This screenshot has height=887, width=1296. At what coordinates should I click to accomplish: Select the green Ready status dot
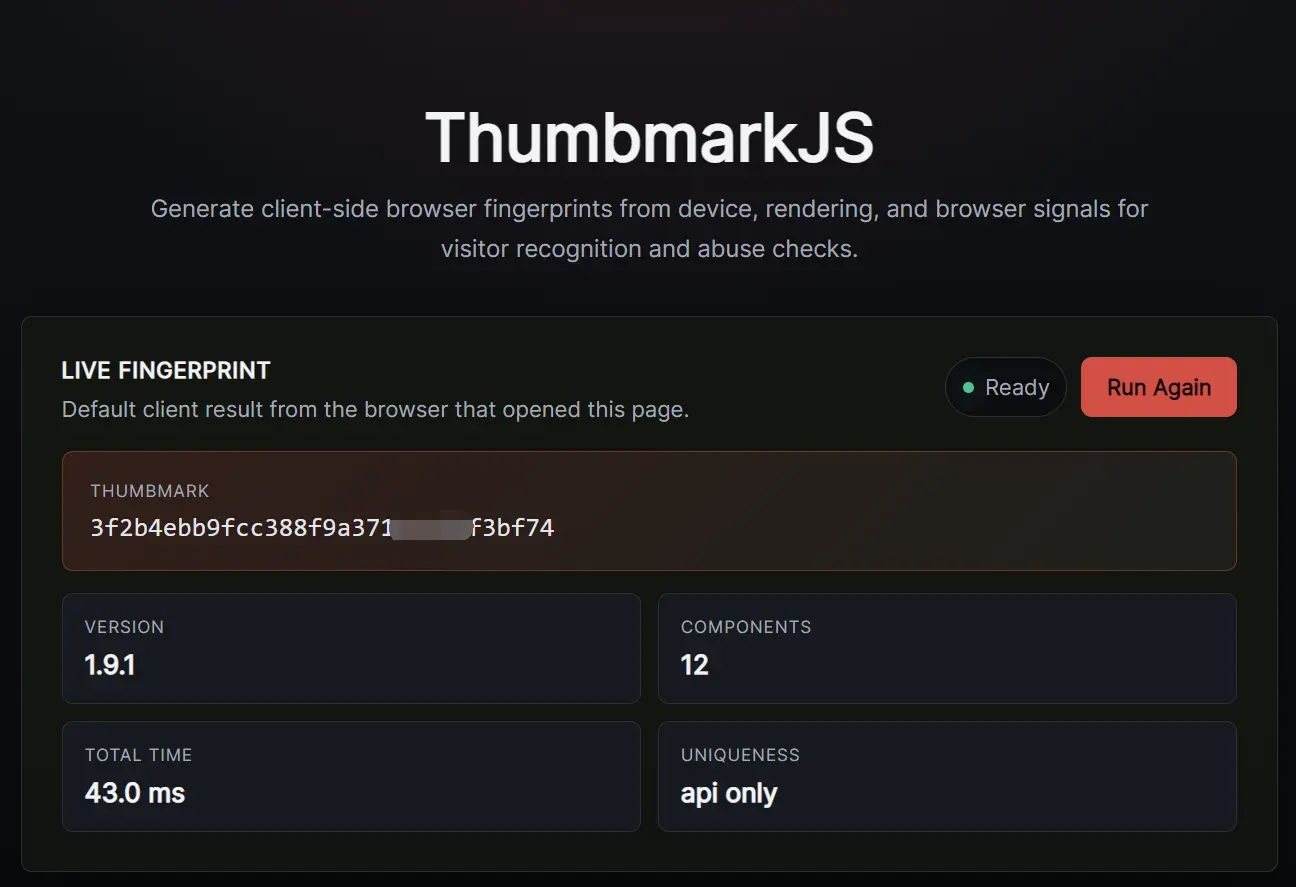967,388
